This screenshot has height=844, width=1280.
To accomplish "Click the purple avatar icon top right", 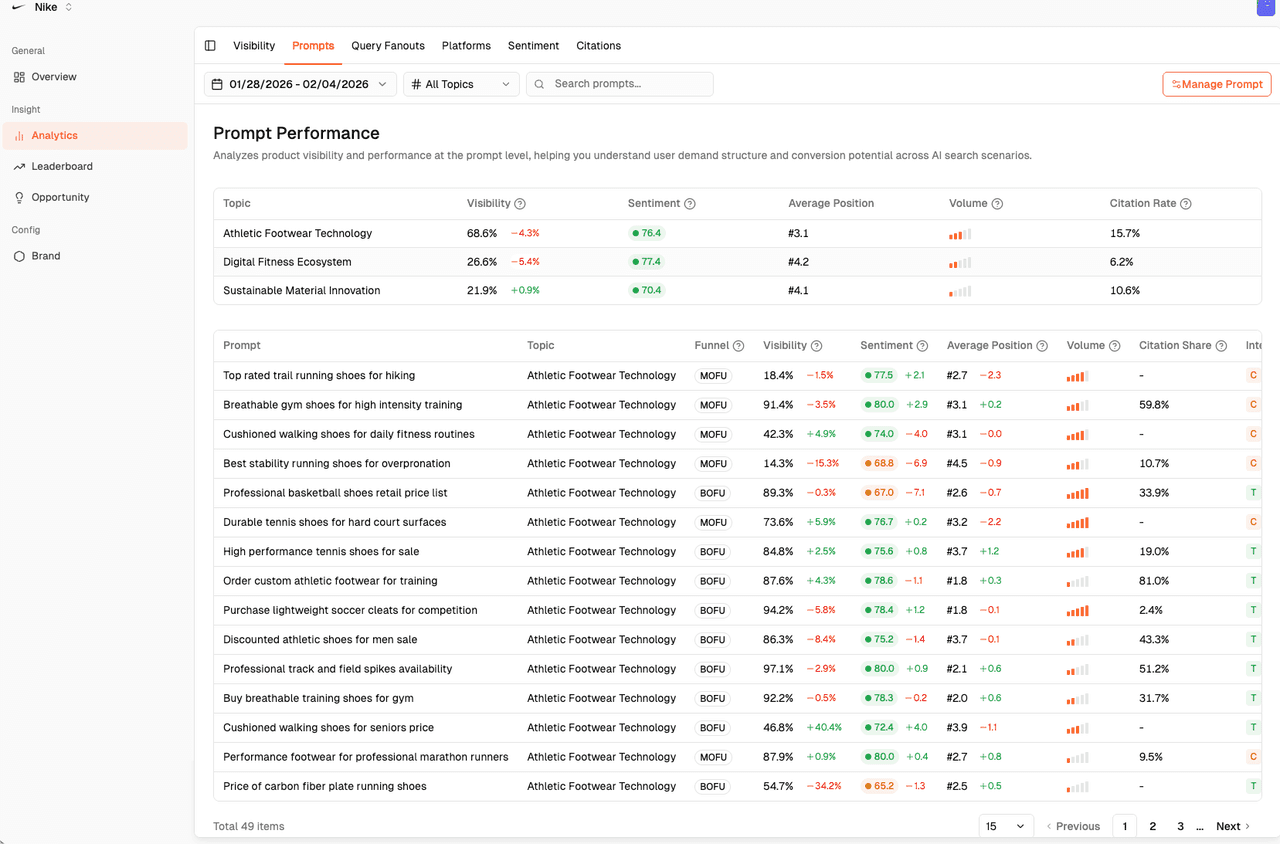I will [x=1267, y=7].
